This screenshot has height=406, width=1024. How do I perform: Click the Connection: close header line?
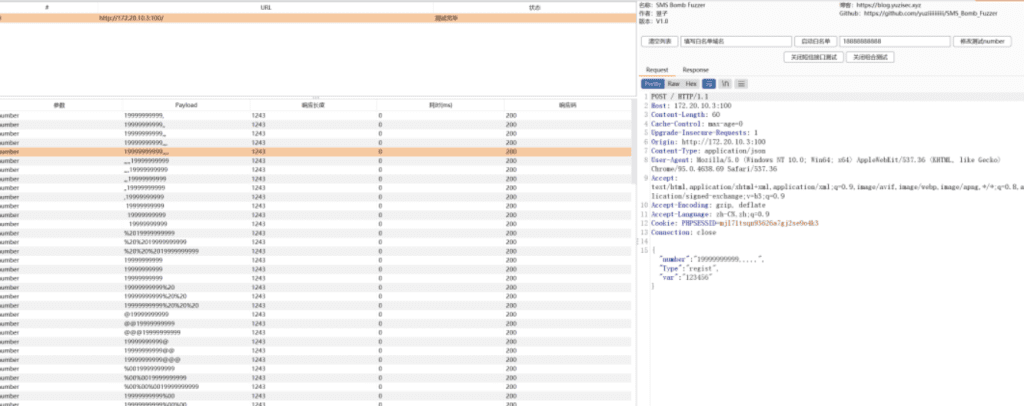tap(684, 232)
